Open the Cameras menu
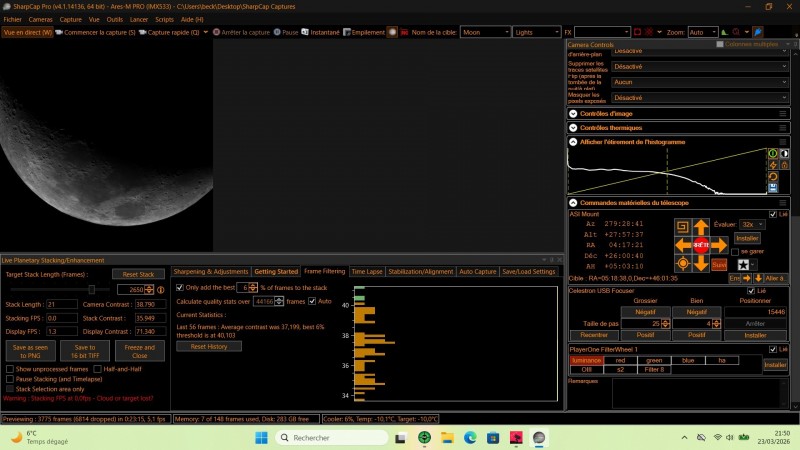800x450 pixels. tap(40, 19)
